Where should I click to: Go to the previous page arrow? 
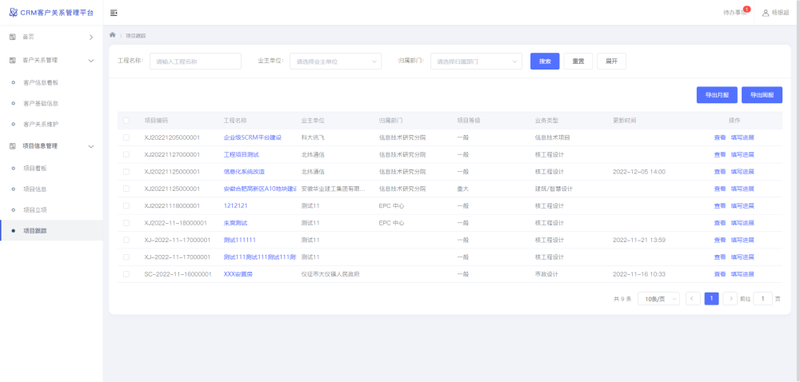693,298
